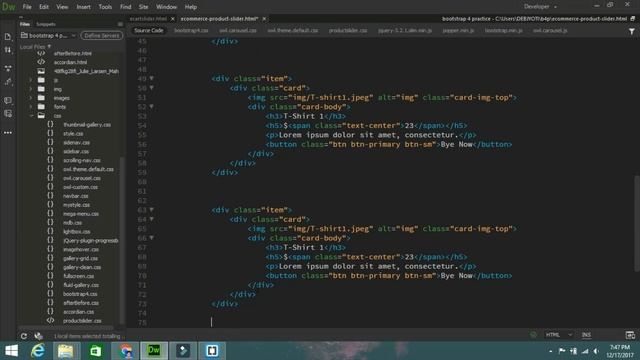Select navbar.css in the Files panel
Image resolution: width=640 pixels, height=360 pixels.
[x=76, y=196]
